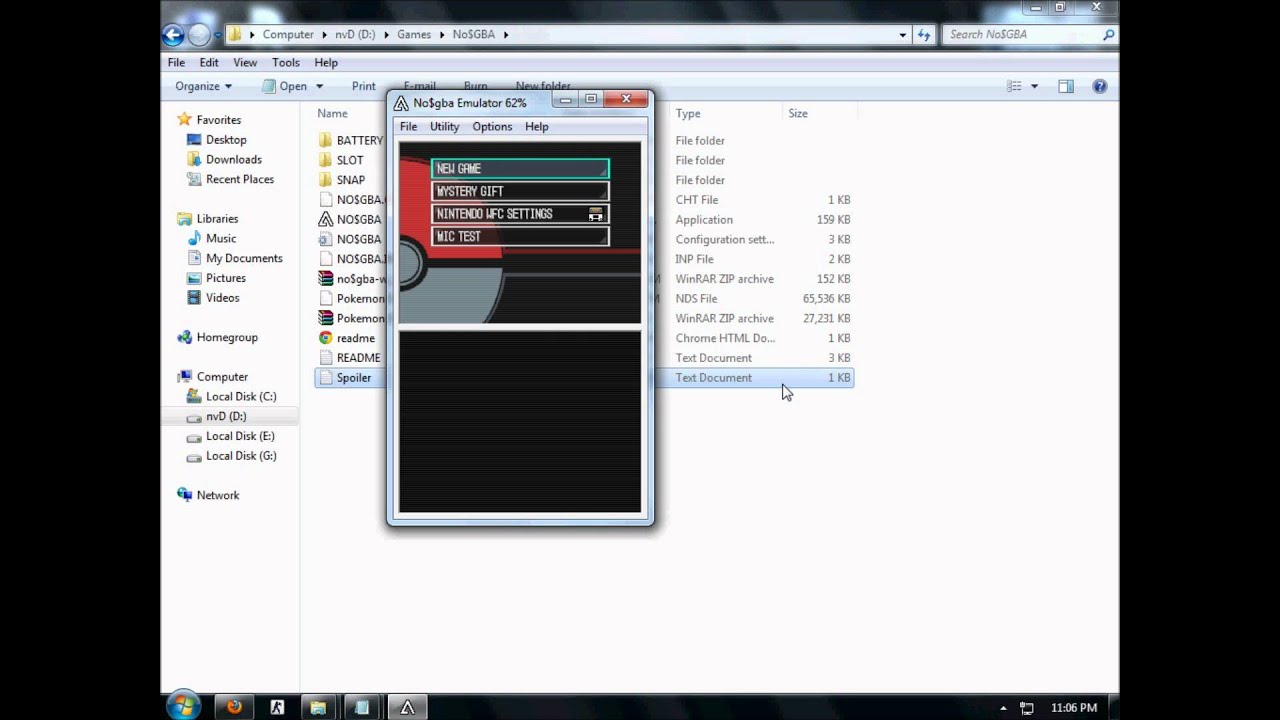Change view using the views icon
The height and width of the screenshot is (720, 1280).
coord(1015,87)
